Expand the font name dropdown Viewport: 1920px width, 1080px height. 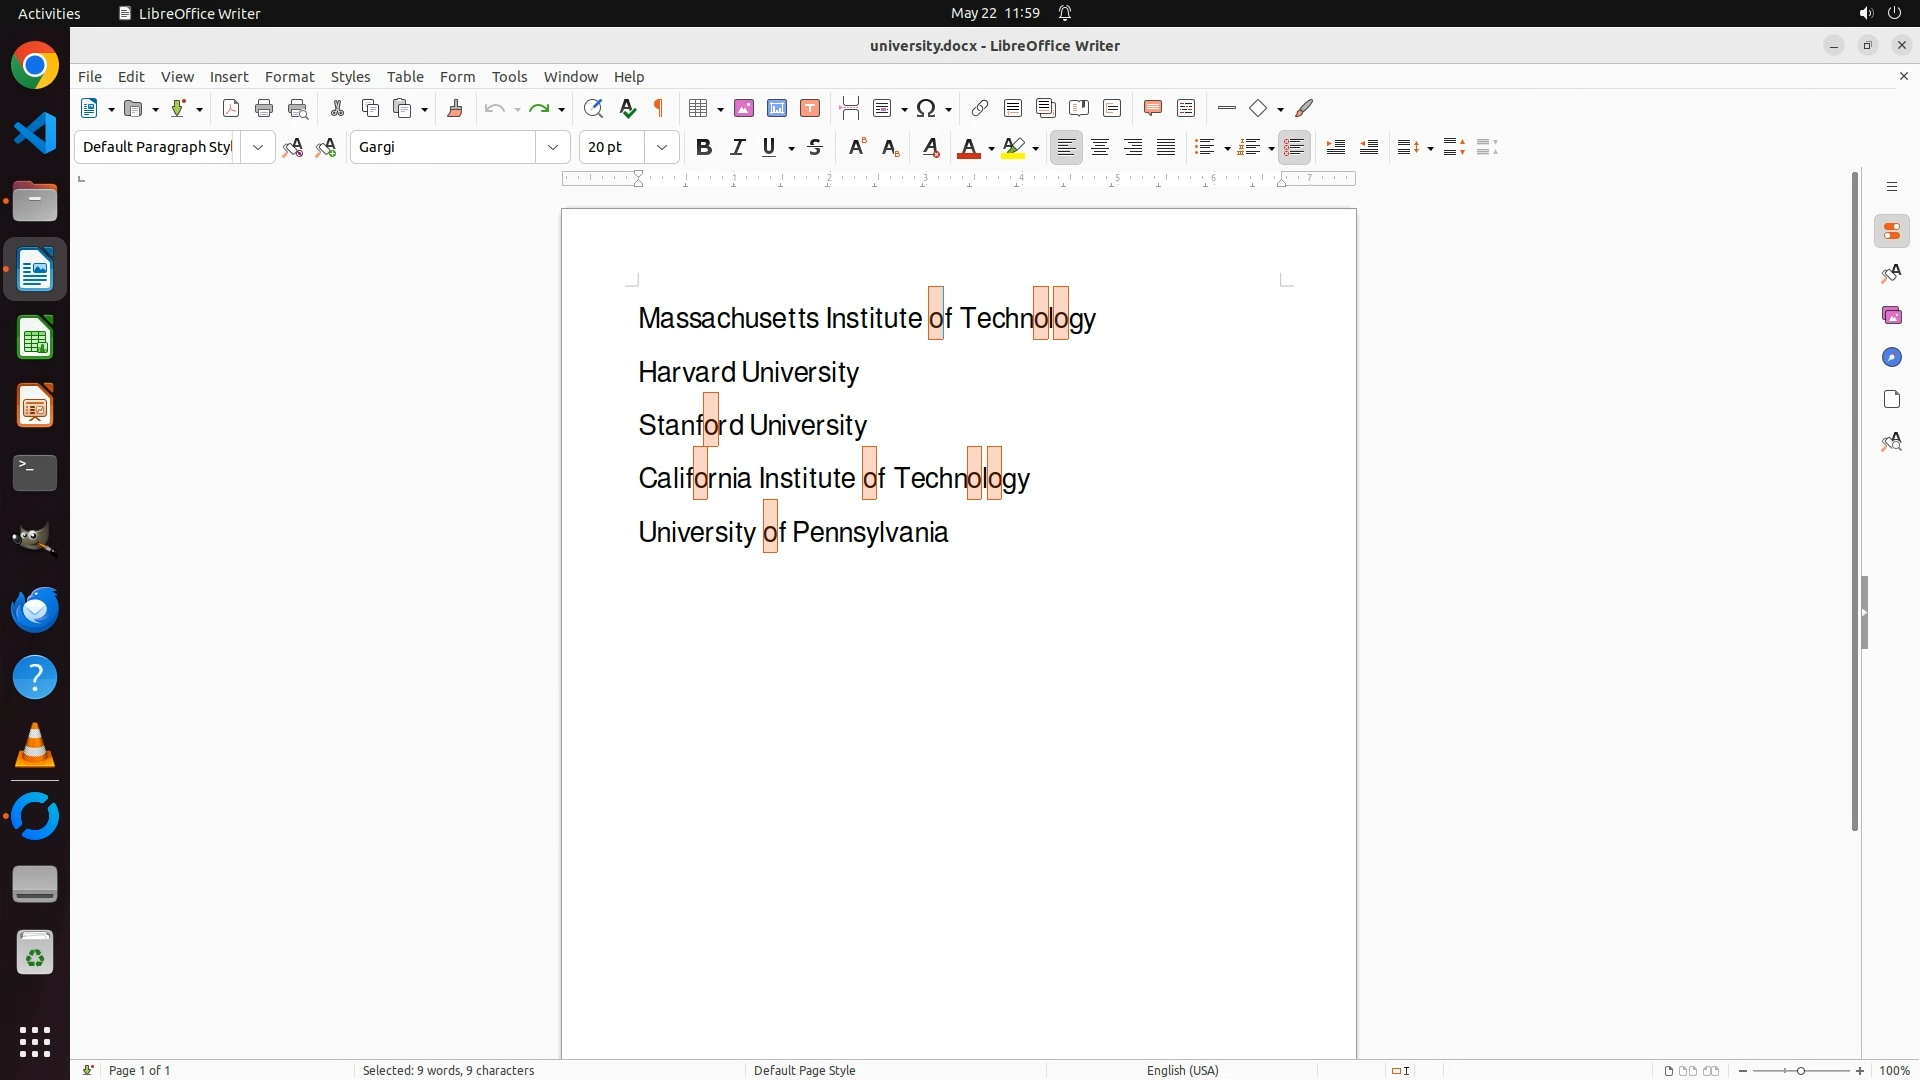coord(553,147)
